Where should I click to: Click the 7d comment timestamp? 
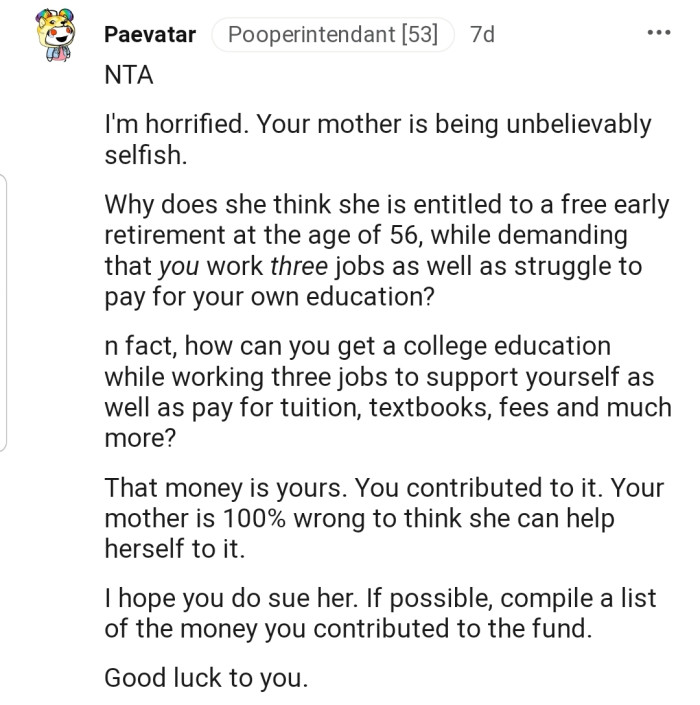[x=482, y=35]
